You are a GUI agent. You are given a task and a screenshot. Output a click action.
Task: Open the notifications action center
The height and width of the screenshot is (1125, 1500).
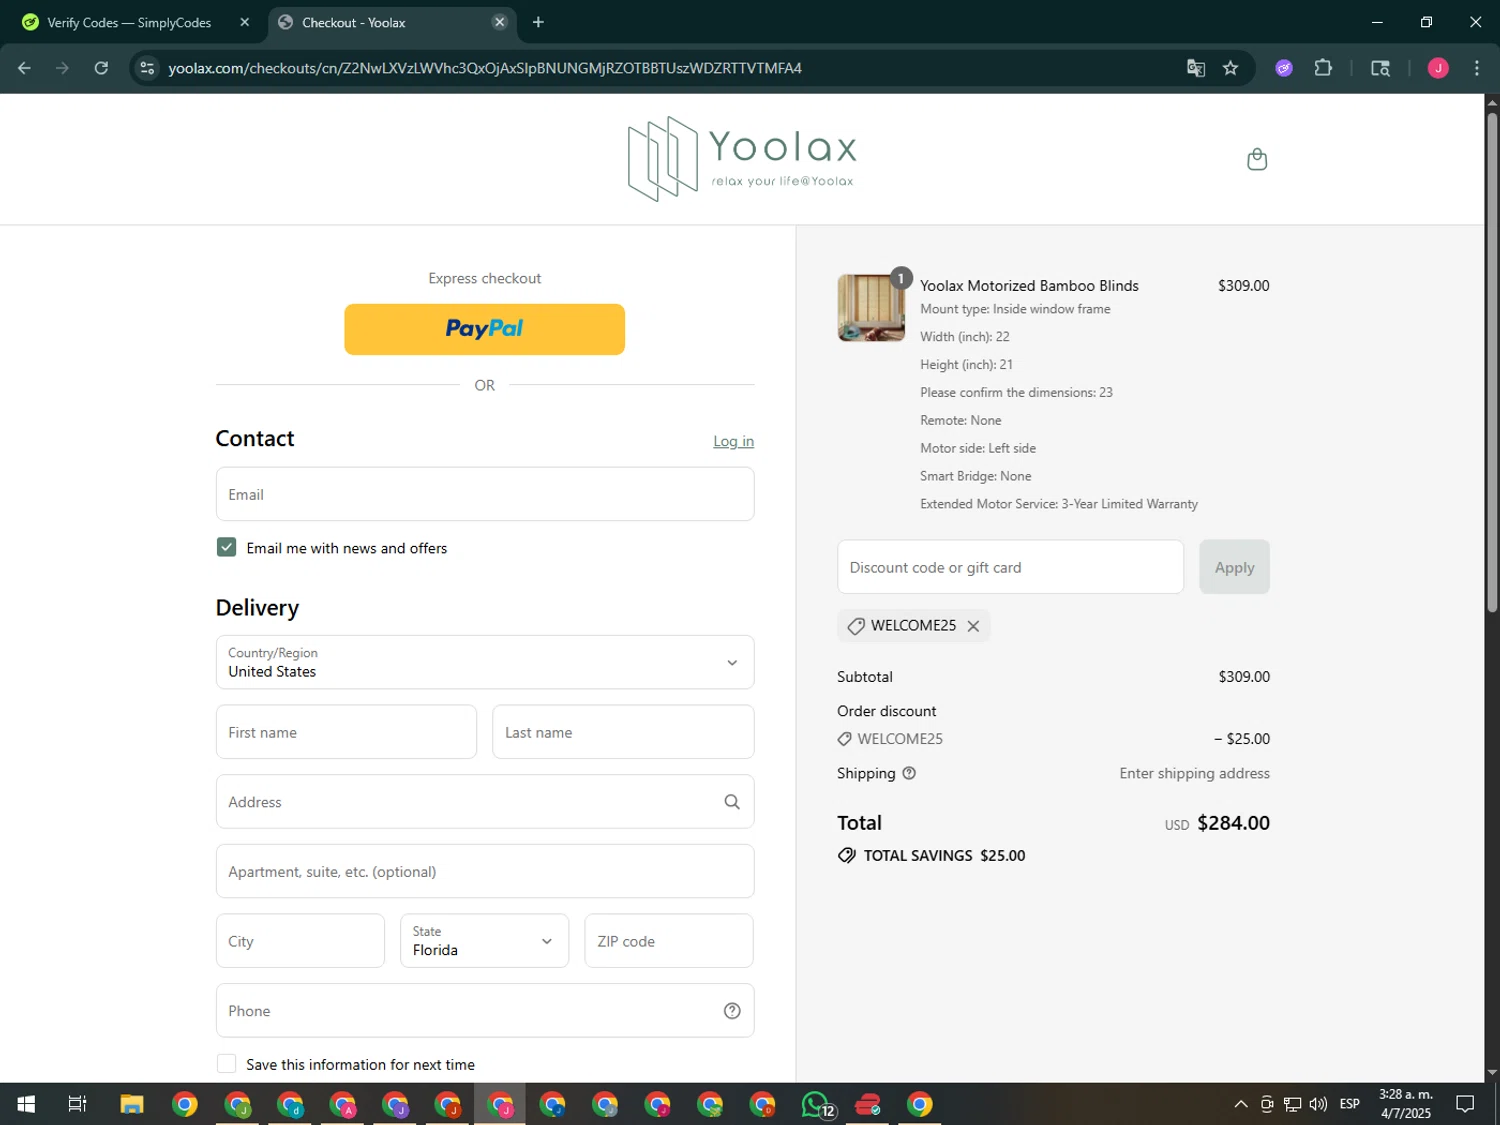[x=1465, y=1104]
